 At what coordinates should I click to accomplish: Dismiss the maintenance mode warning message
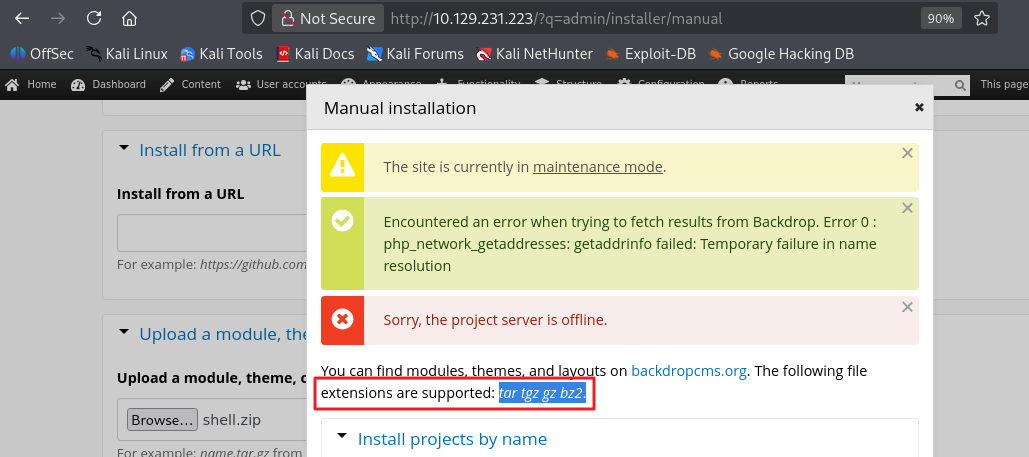point(907,153)
